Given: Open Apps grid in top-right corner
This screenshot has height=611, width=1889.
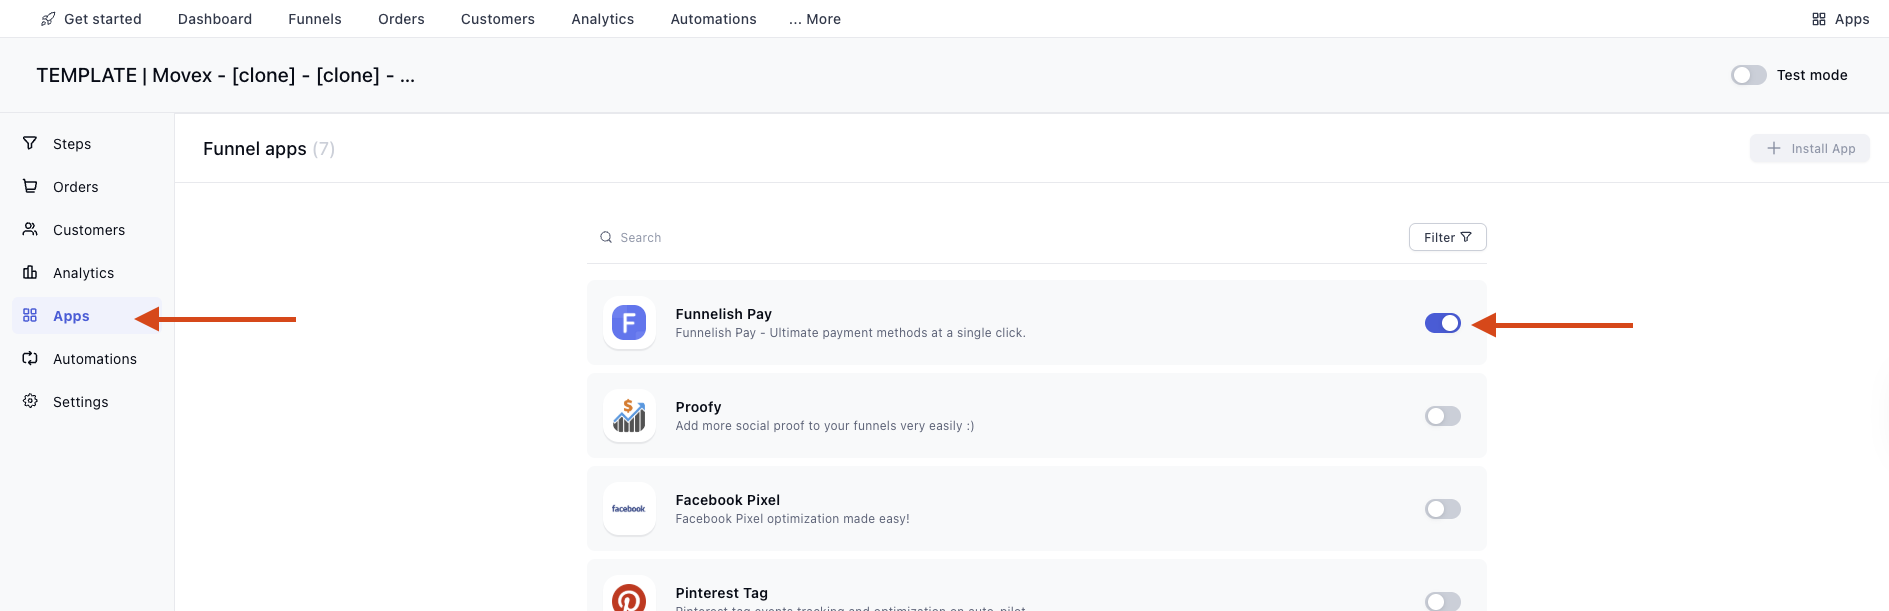Looking at the screenshot, I should tap(1840, 19).
